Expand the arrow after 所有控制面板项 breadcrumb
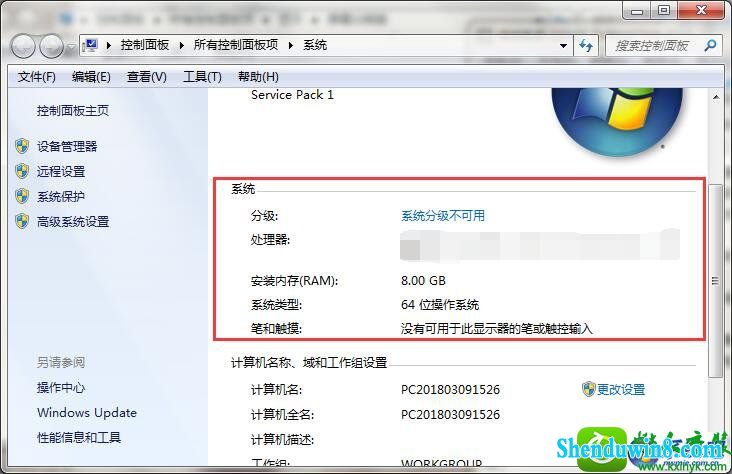732x474 pixels. [291, 45]
